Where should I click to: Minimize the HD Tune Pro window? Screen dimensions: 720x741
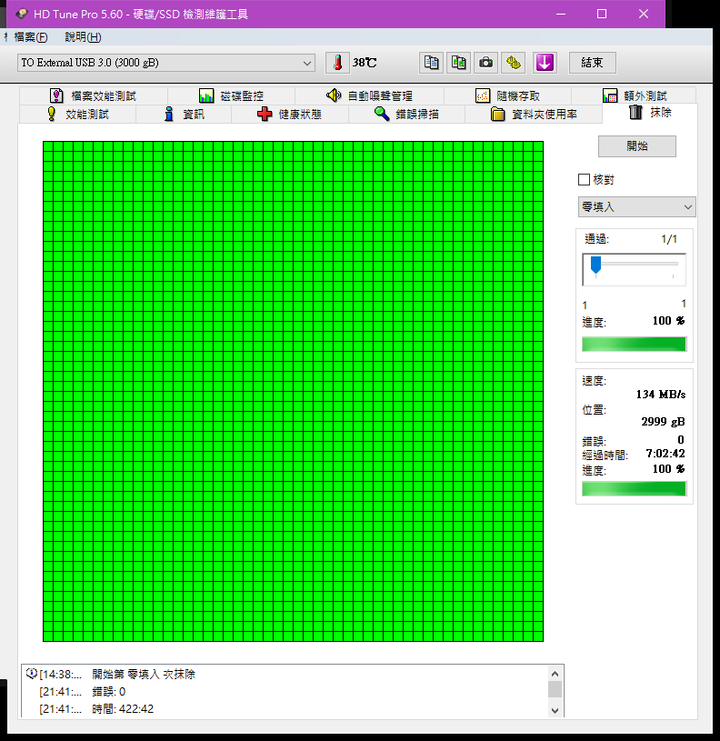pos(561,14)
